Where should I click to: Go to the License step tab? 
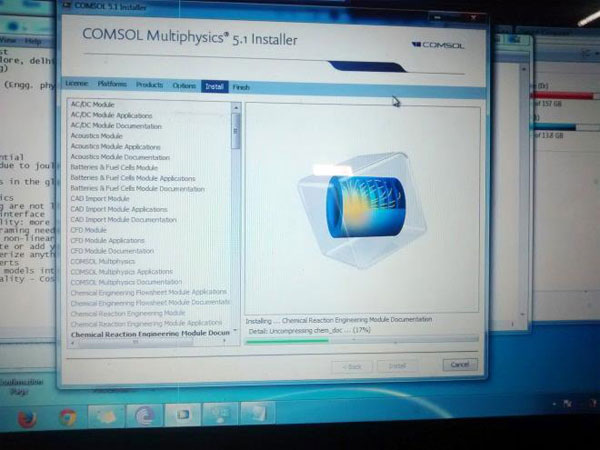point(77,83)
